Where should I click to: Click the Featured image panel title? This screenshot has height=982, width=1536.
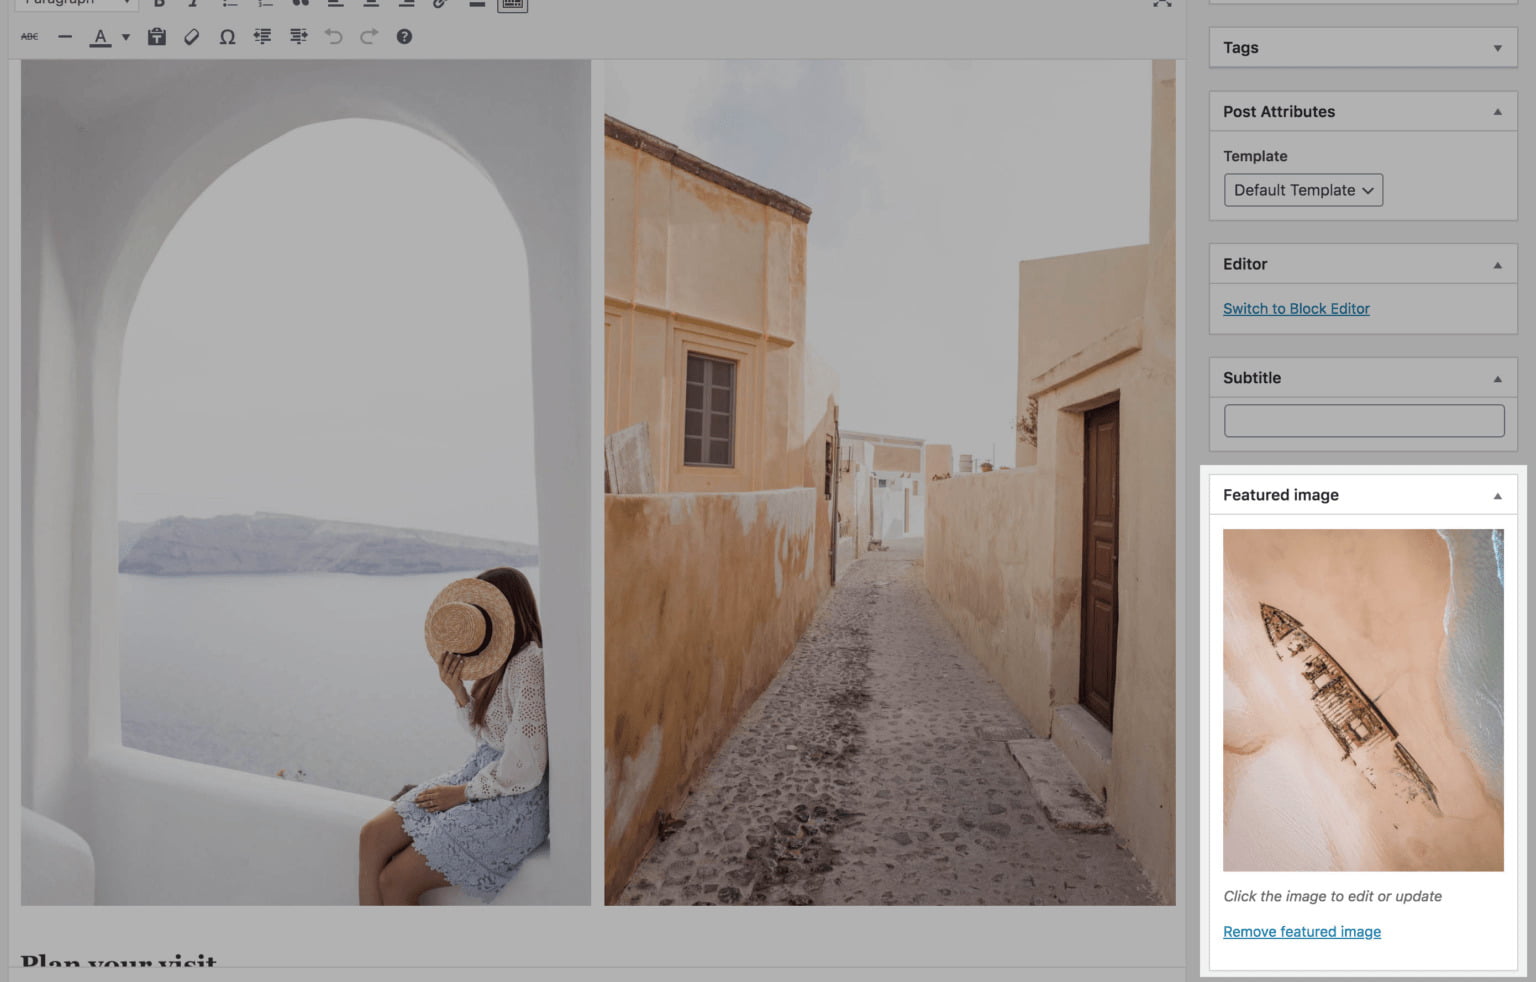coord(1280,495)
